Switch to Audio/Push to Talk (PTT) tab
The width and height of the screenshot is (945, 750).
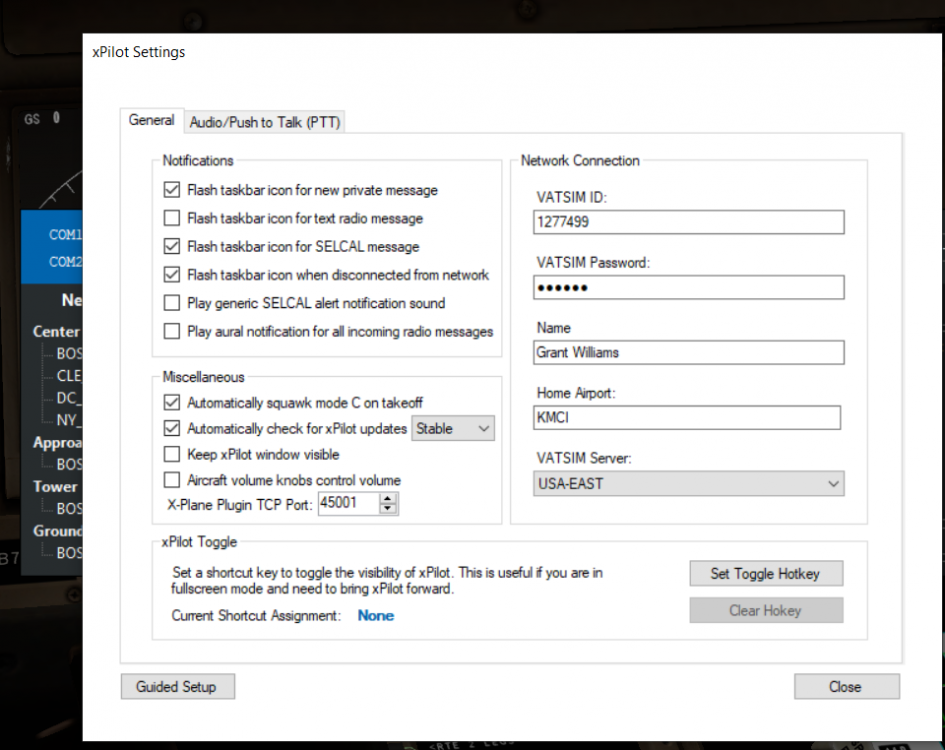click(x=265, y=122)
